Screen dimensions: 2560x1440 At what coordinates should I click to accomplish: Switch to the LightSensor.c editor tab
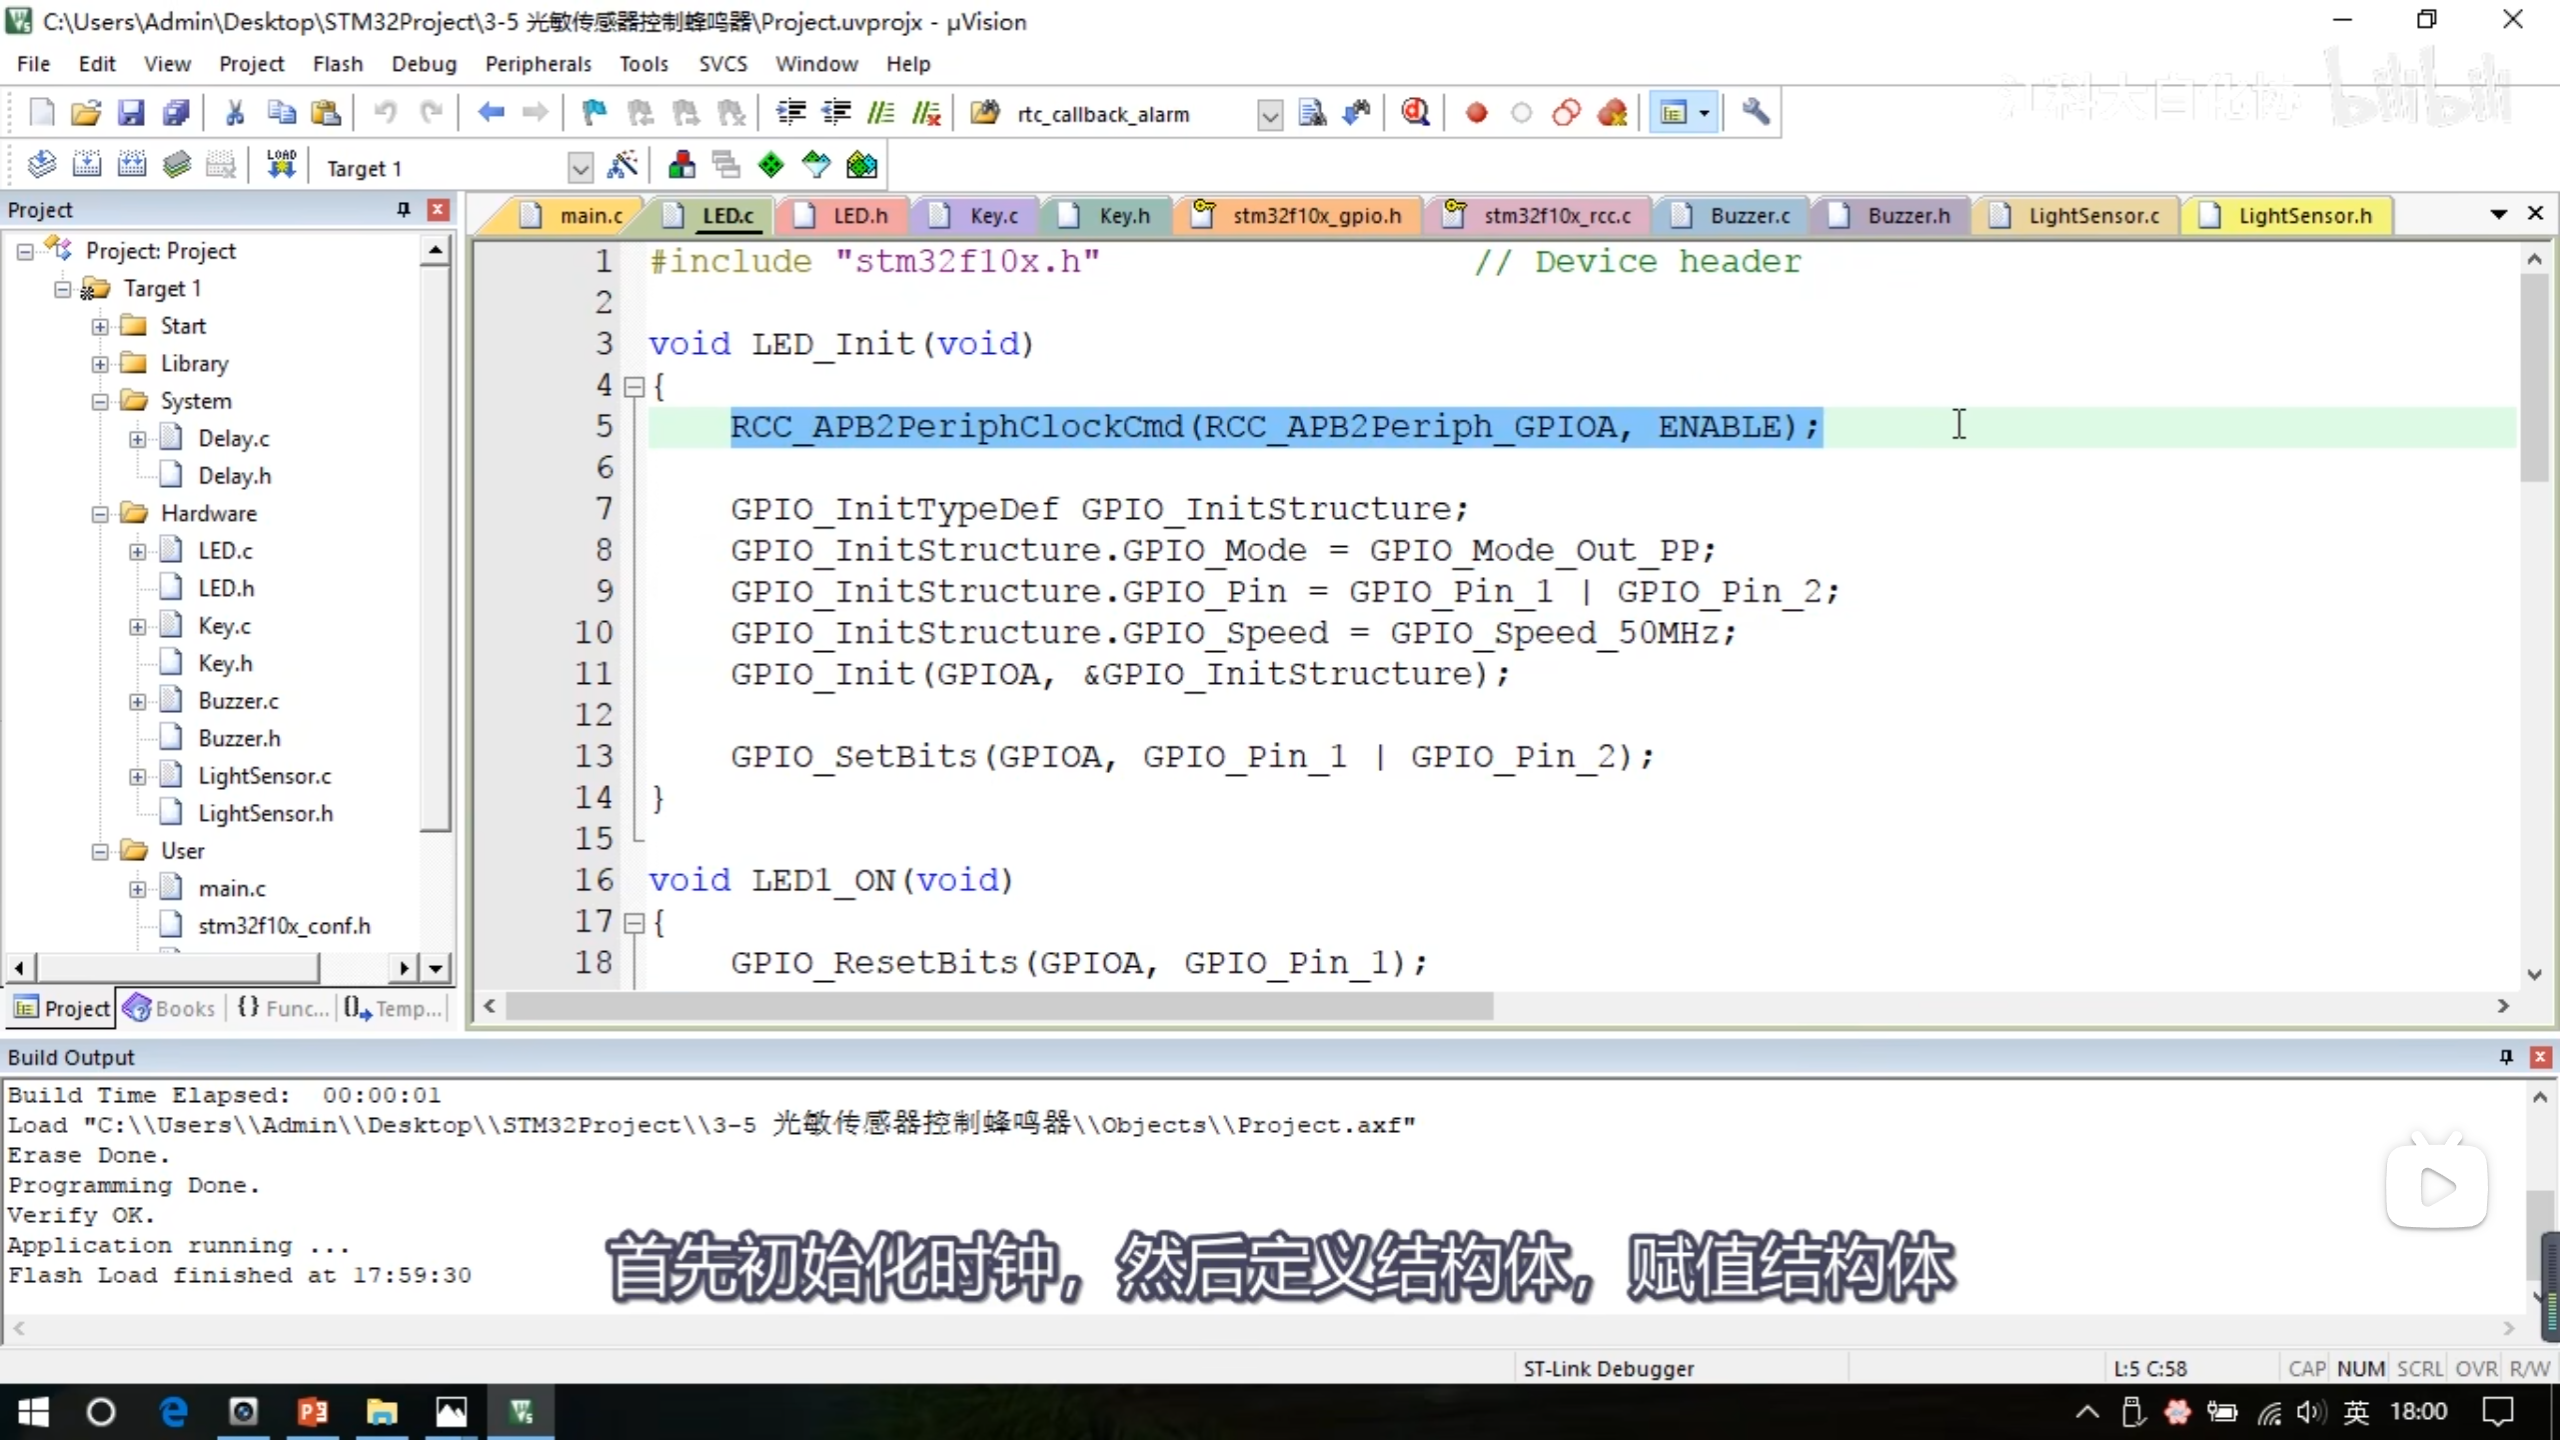[2093, 216]
